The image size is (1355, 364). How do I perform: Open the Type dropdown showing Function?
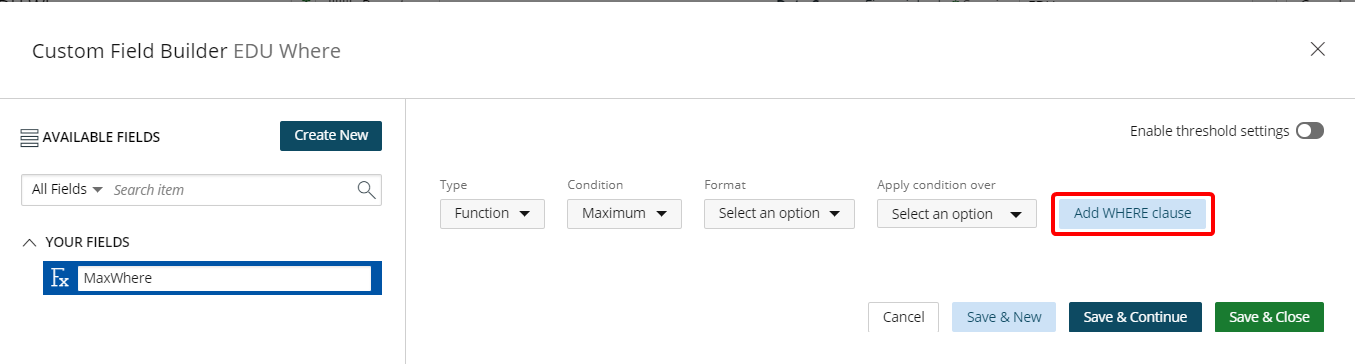click(x=492, y=213)
